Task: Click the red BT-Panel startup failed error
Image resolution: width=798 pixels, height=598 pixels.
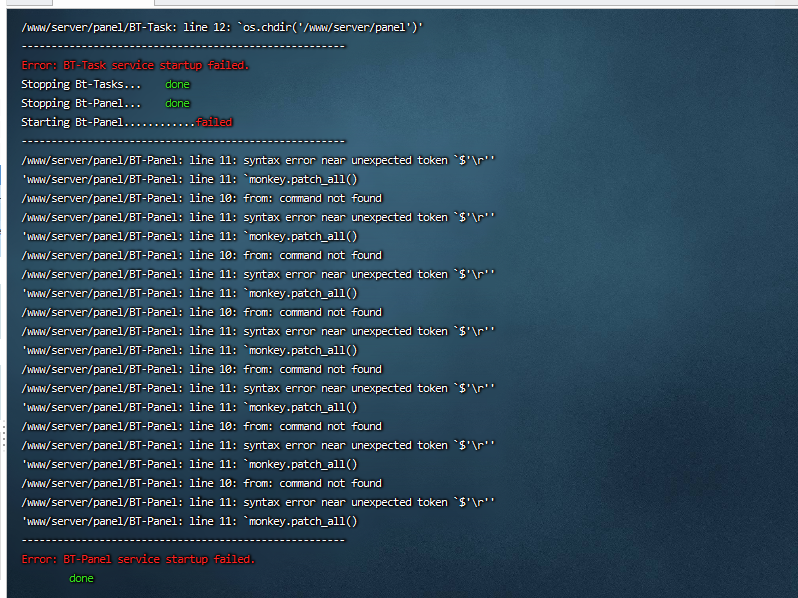Action: tap(138, 559)
